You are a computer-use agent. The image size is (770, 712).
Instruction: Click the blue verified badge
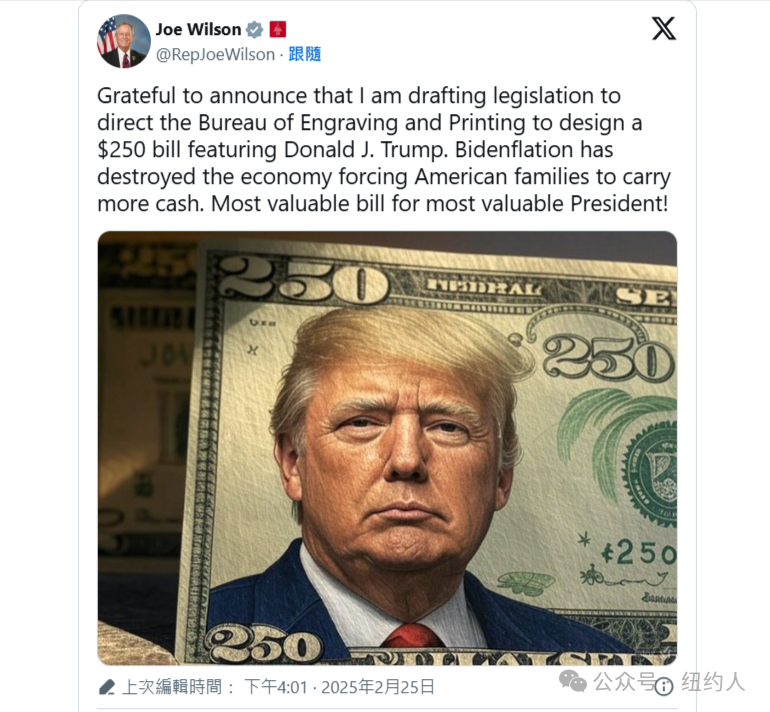point(254,30)
